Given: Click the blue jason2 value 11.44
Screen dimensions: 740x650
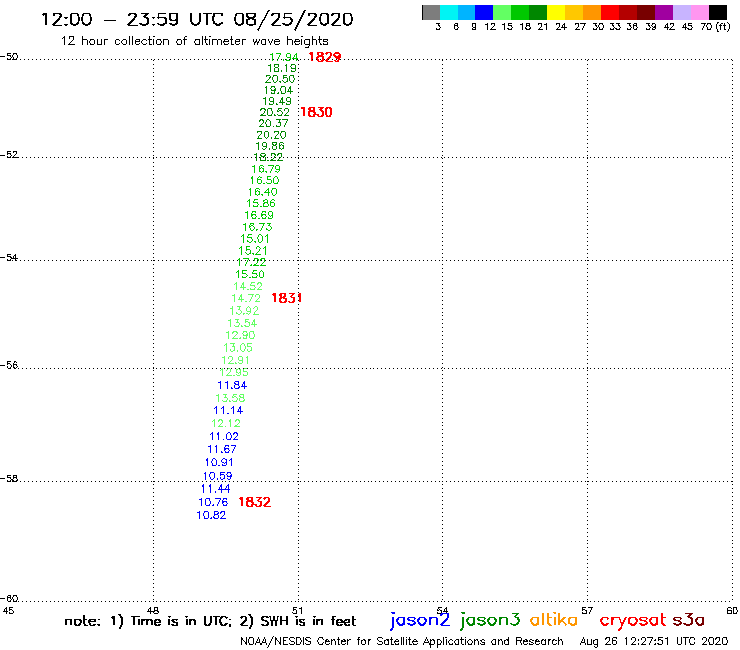Looking at the screenshot, I should click(216, 489).
